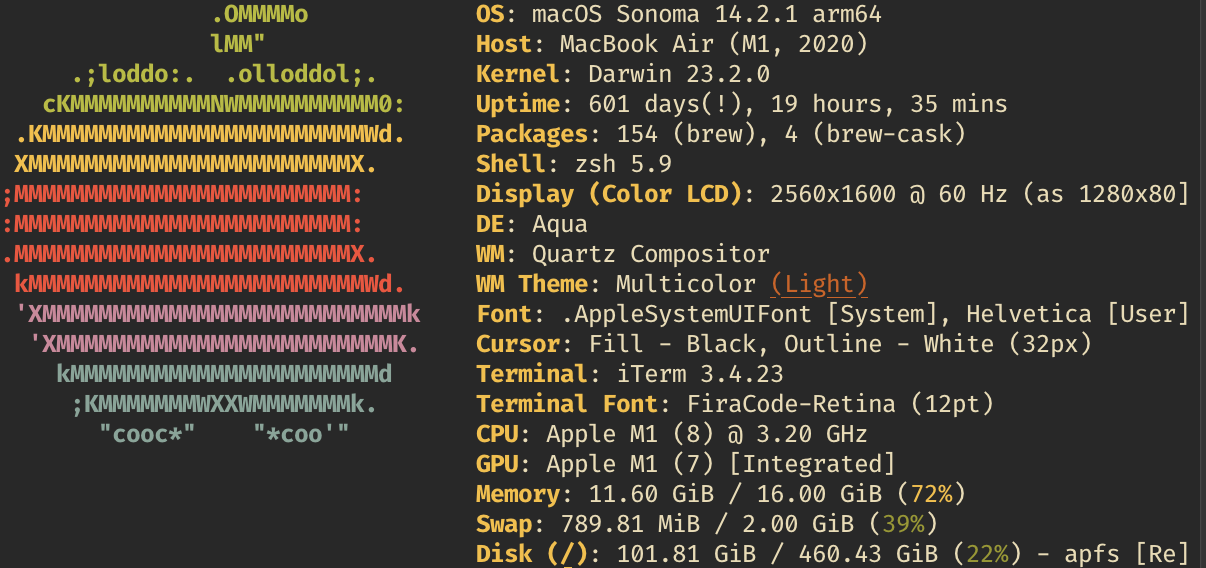This screenshot has height=568, width=1206.
Task: Click 'zsh 5.9' shell value
Action: (623, 165)
